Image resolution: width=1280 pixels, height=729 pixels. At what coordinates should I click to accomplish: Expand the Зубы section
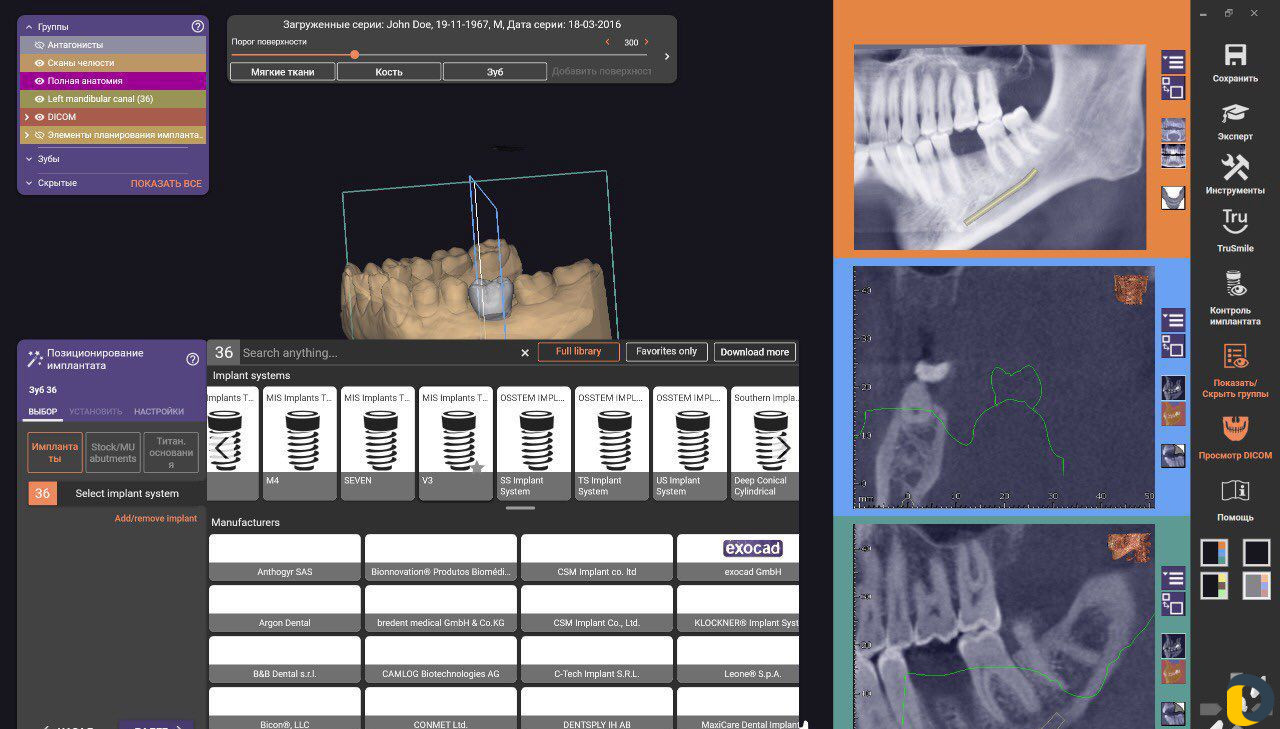pyautogui.click(x=28, y=159)
